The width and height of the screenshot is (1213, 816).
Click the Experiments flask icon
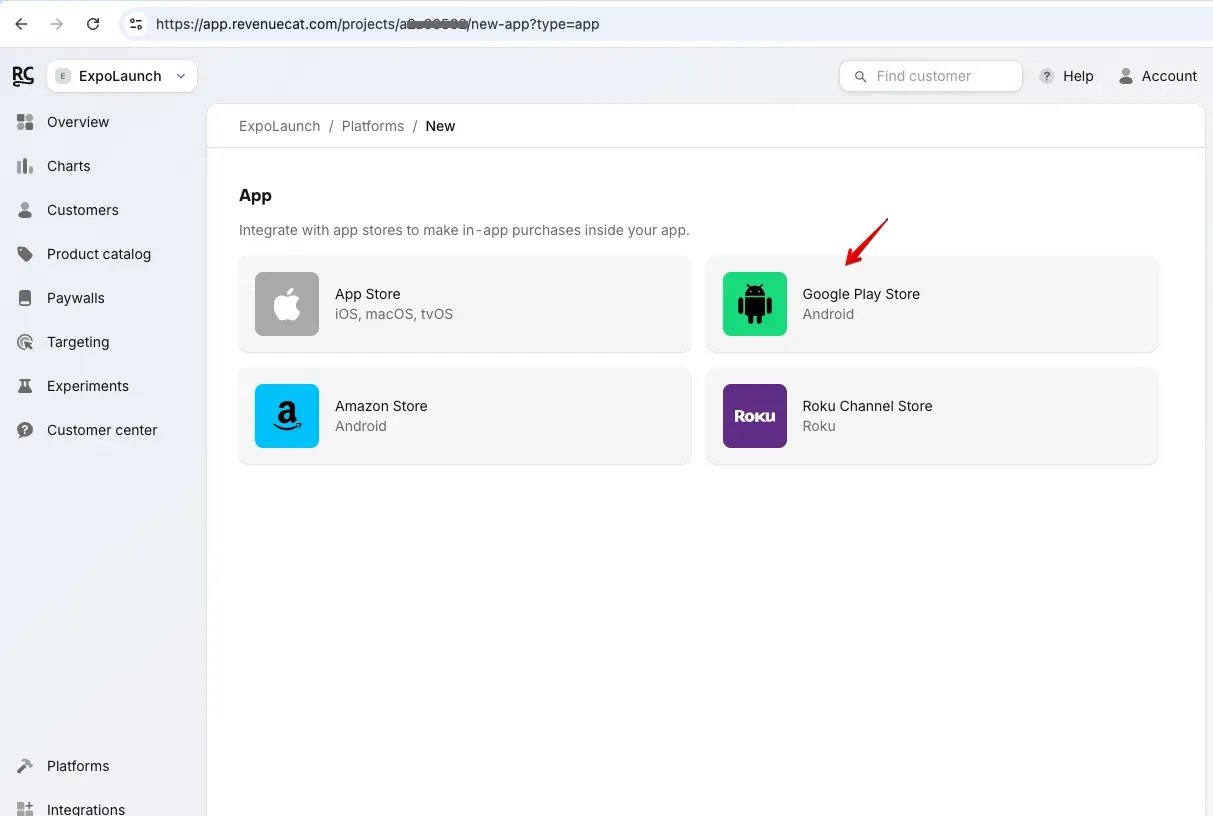(26, 386)
